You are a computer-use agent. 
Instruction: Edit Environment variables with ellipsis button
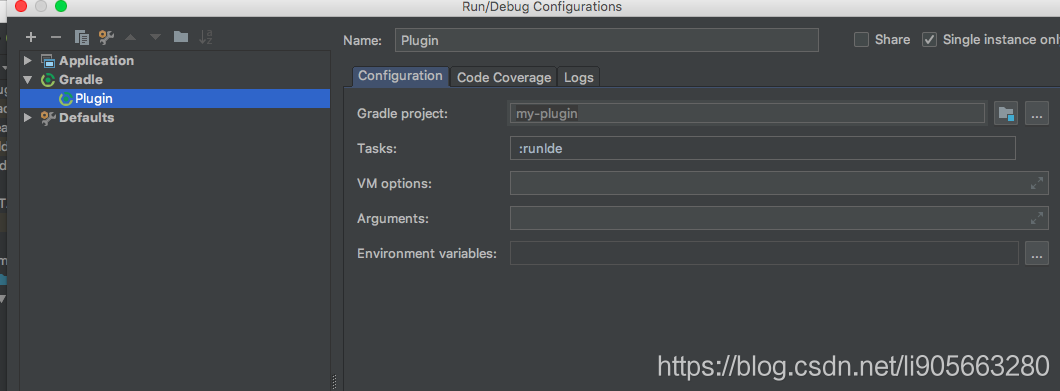tap(1037, 253)
